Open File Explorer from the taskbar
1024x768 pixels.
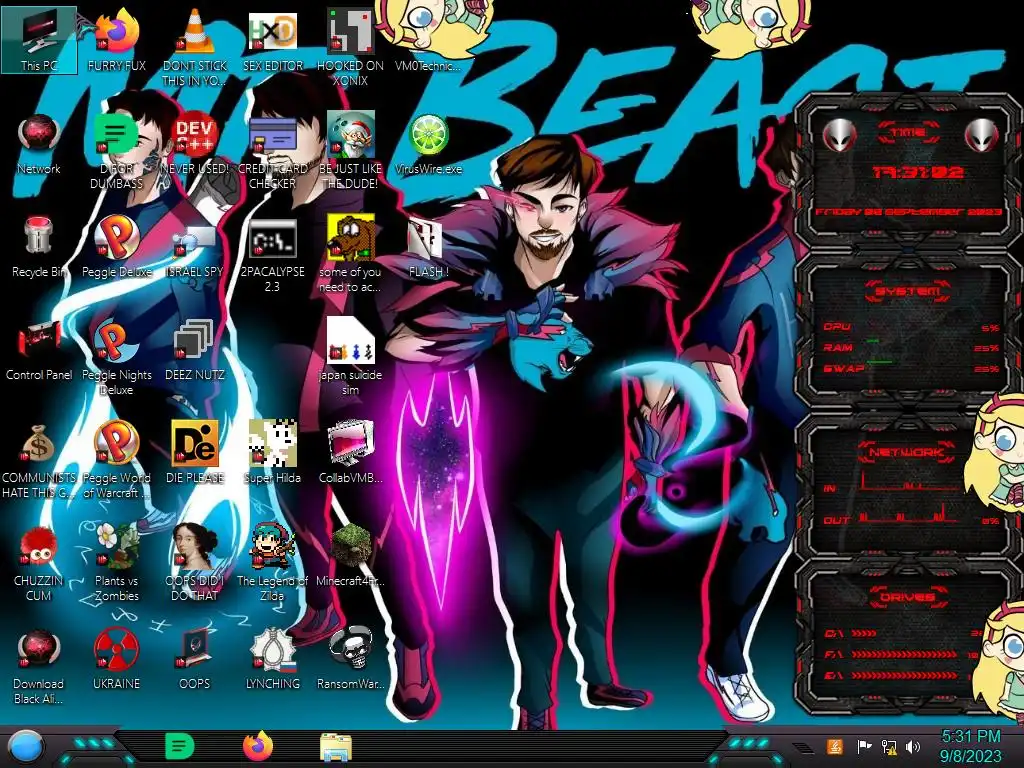[x=336, y=747]
